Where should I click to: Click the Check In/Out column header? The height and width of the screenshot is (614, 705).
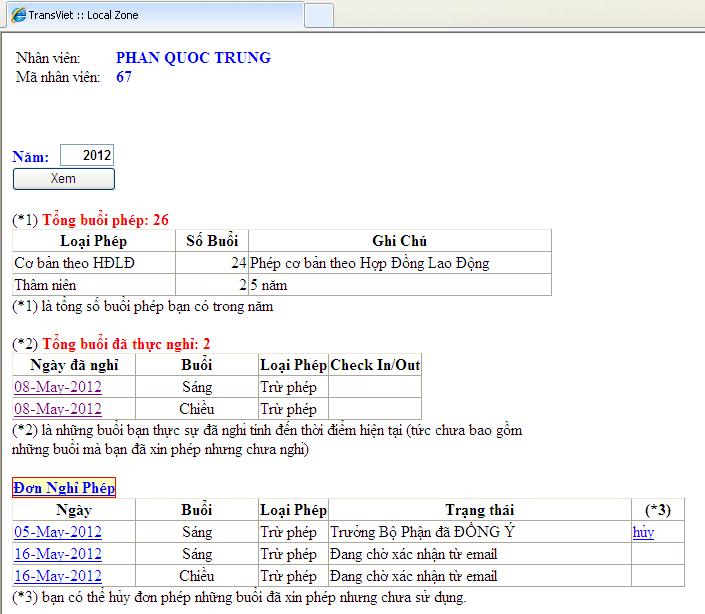375,365
